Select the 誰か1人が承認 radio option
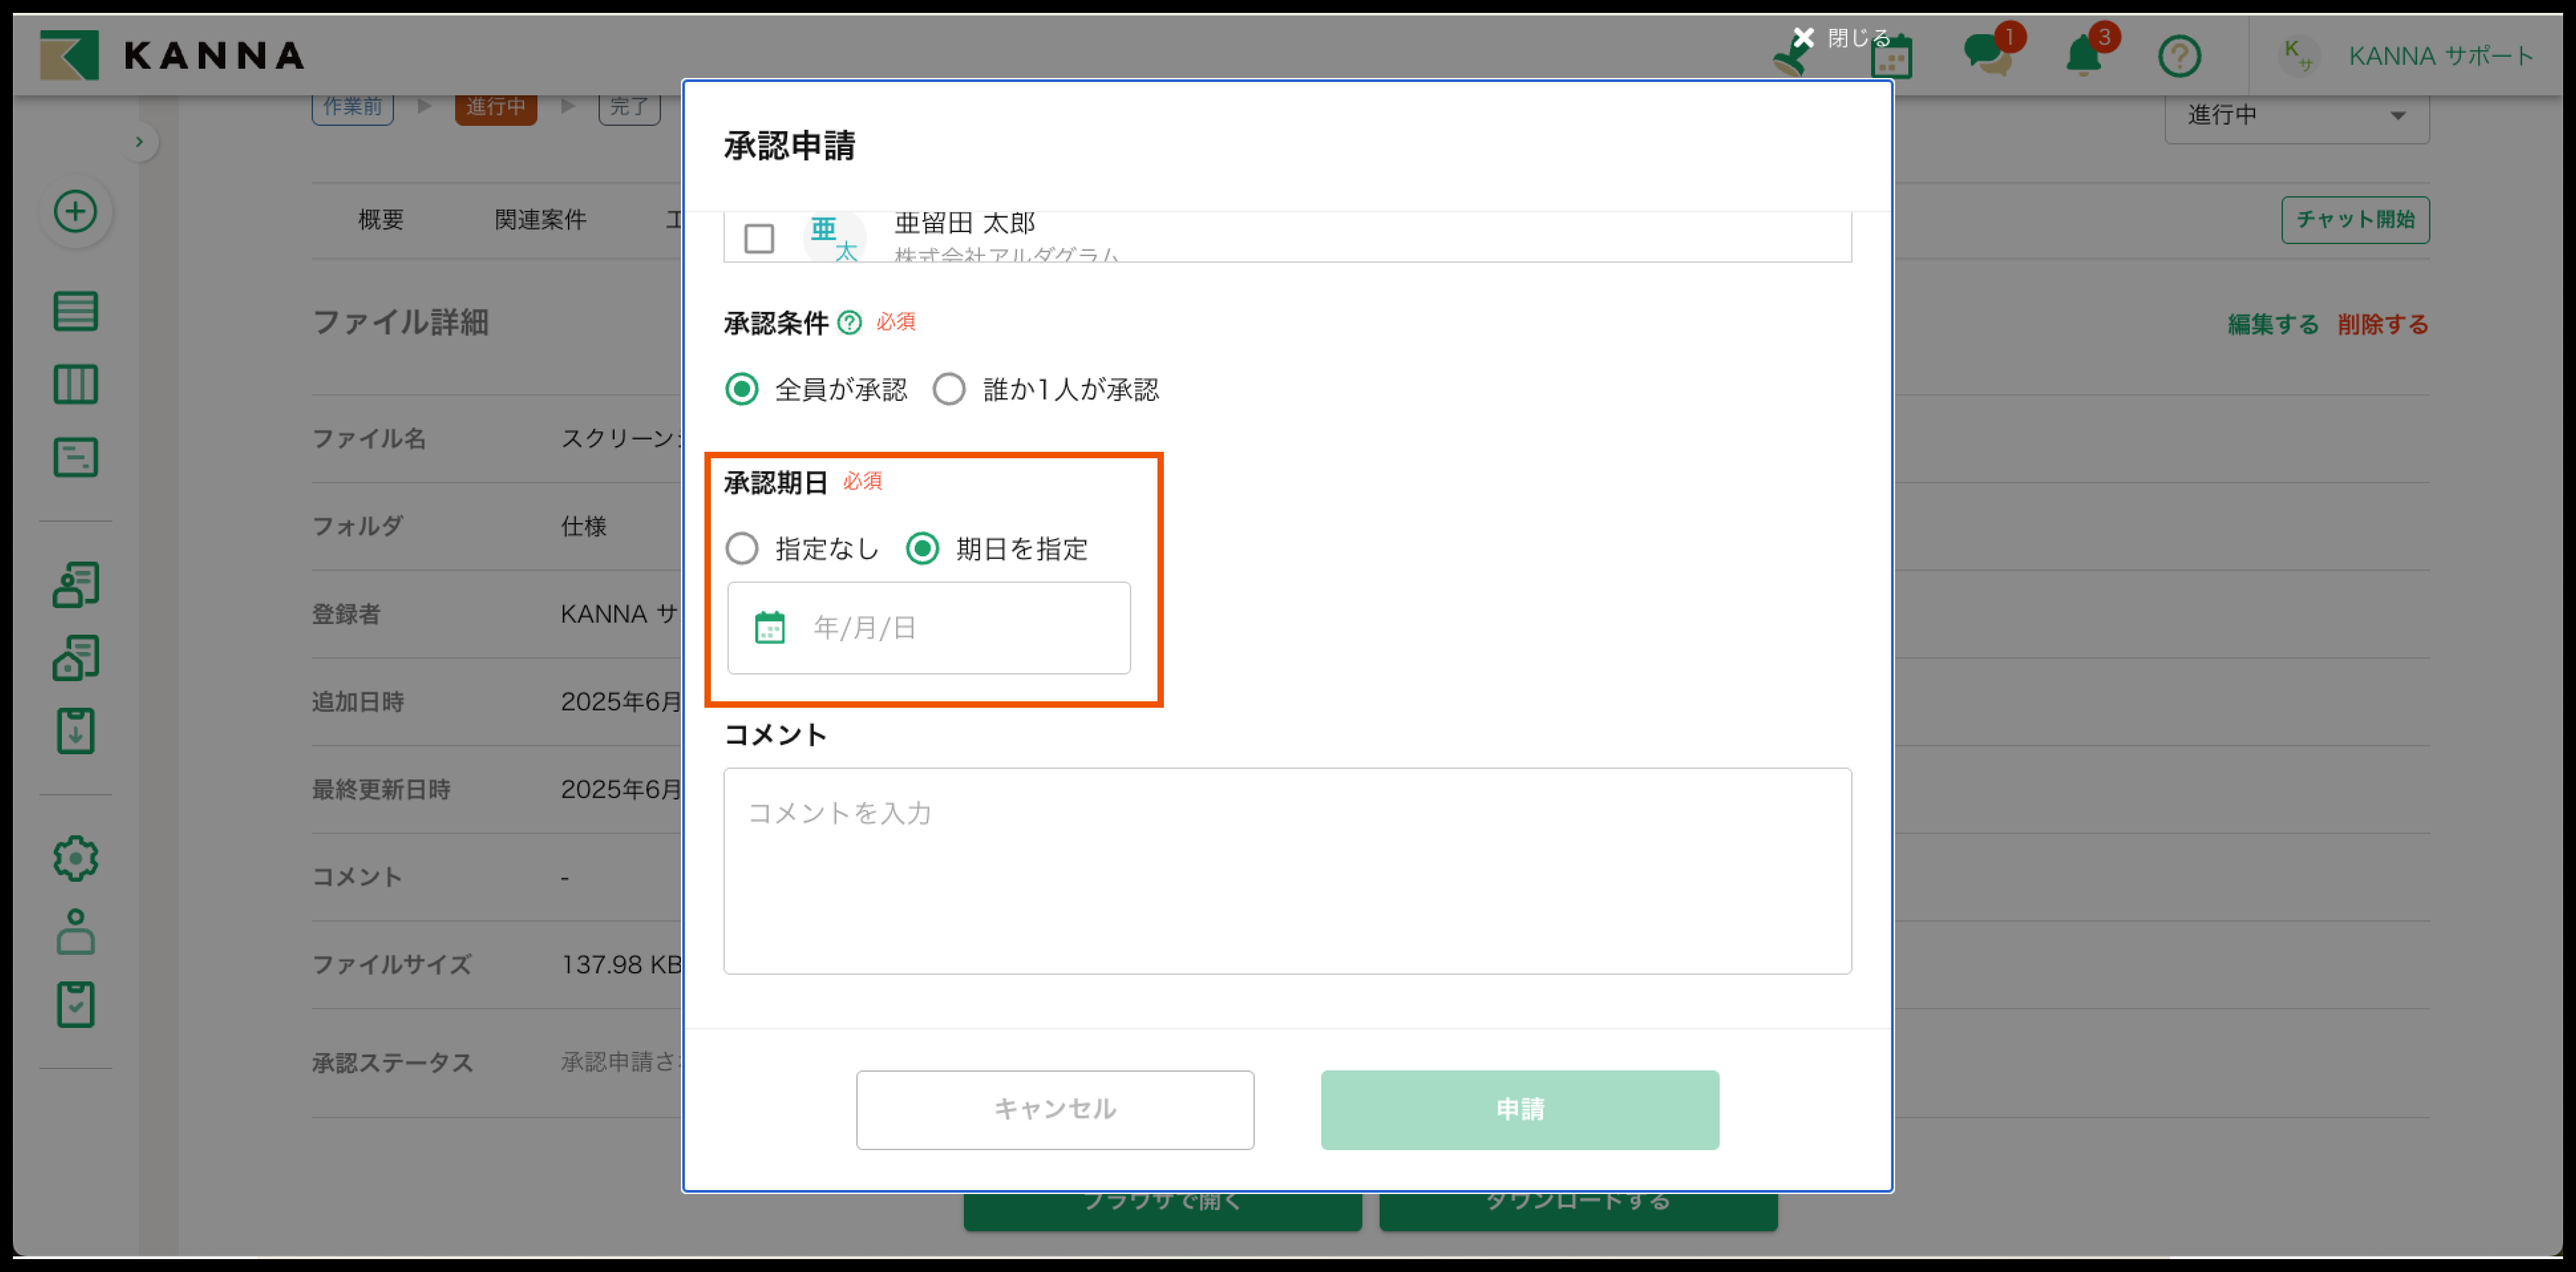The image size is (2576, 1272). tap(949, 389)
